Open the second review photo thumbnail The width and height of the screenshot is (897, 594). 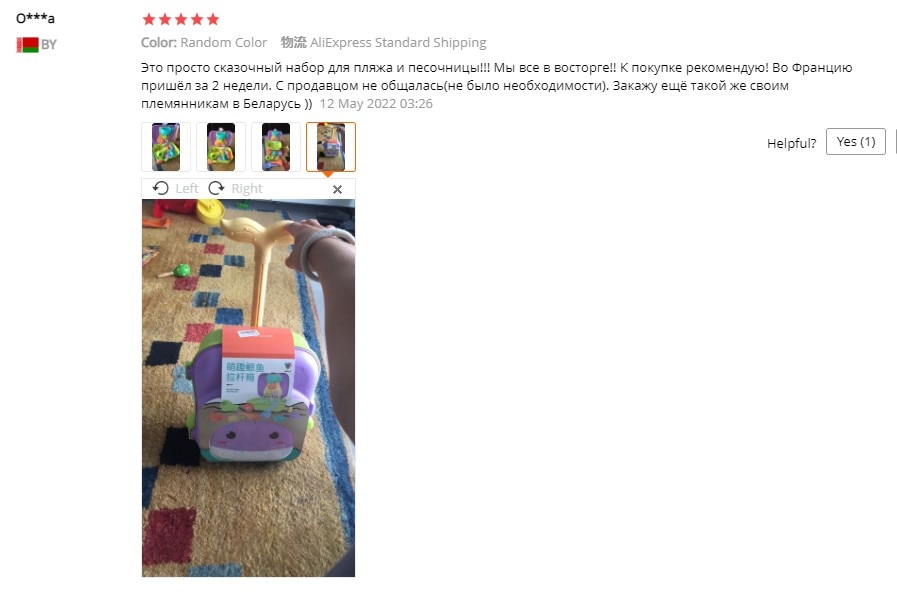click(x=221, y=147)
